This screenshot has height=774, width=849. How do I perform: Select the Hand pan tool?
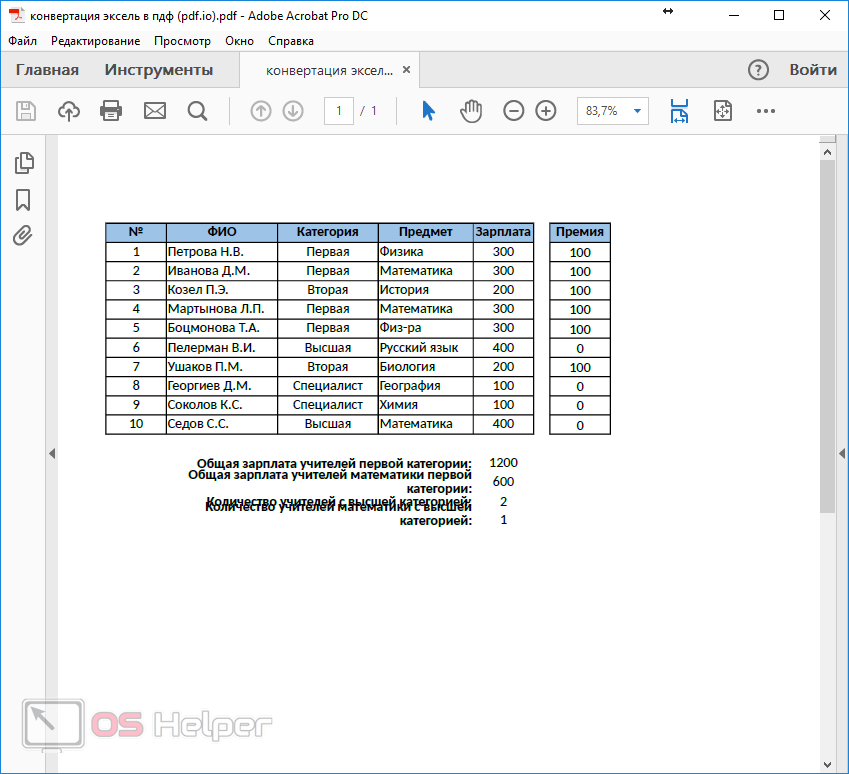471,111
